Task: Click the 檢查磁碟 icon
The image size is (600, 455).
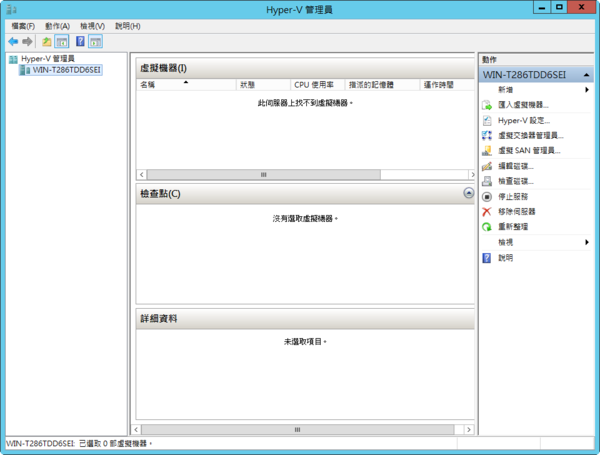Action: [487, 181]
